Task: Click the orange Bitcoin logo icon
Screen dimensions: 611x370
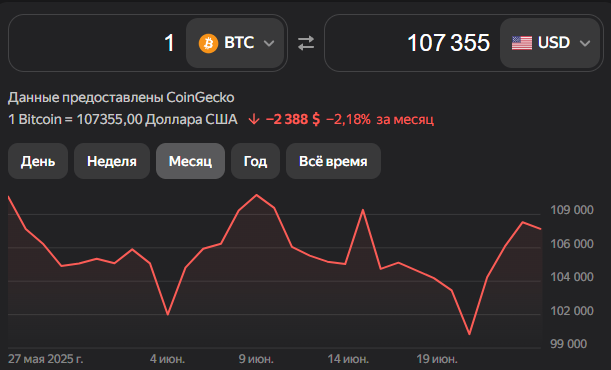Action: click(208, 43)
